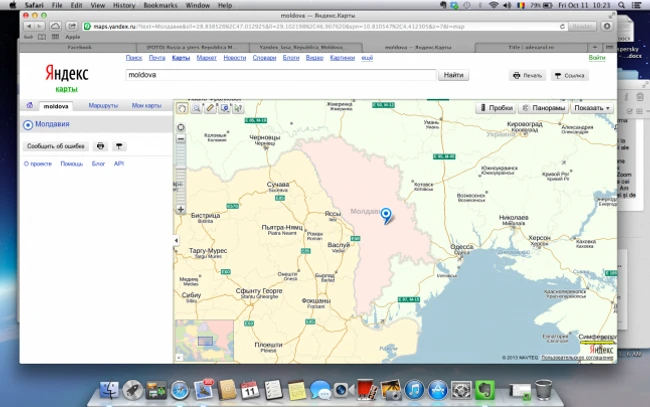Screen dimensions: 650x407
Task: Click the home icon tab in sidebar
Action: [29, 105]
